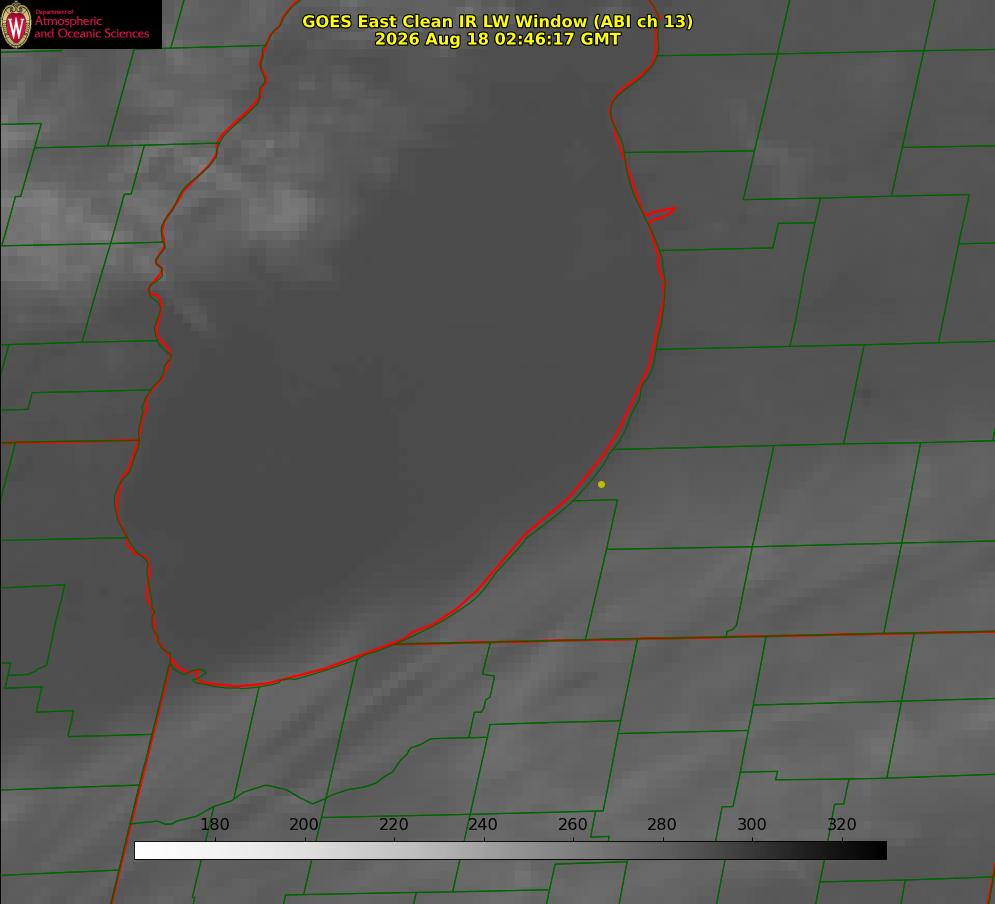
Task: Click the yellow dot location marker
Action: point(601,484)
